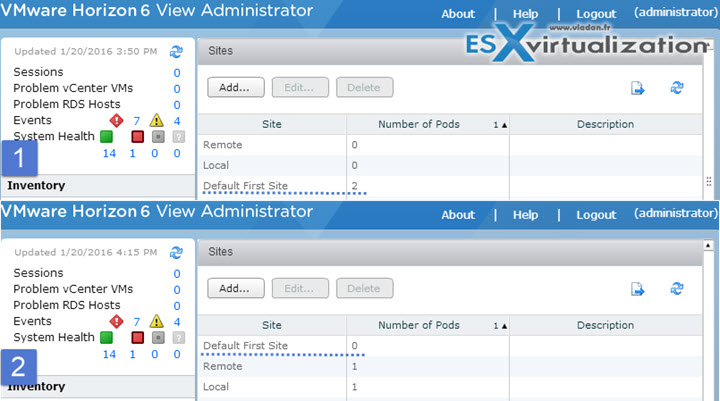Select Local row in bottom table

click(x=450, y=387)
